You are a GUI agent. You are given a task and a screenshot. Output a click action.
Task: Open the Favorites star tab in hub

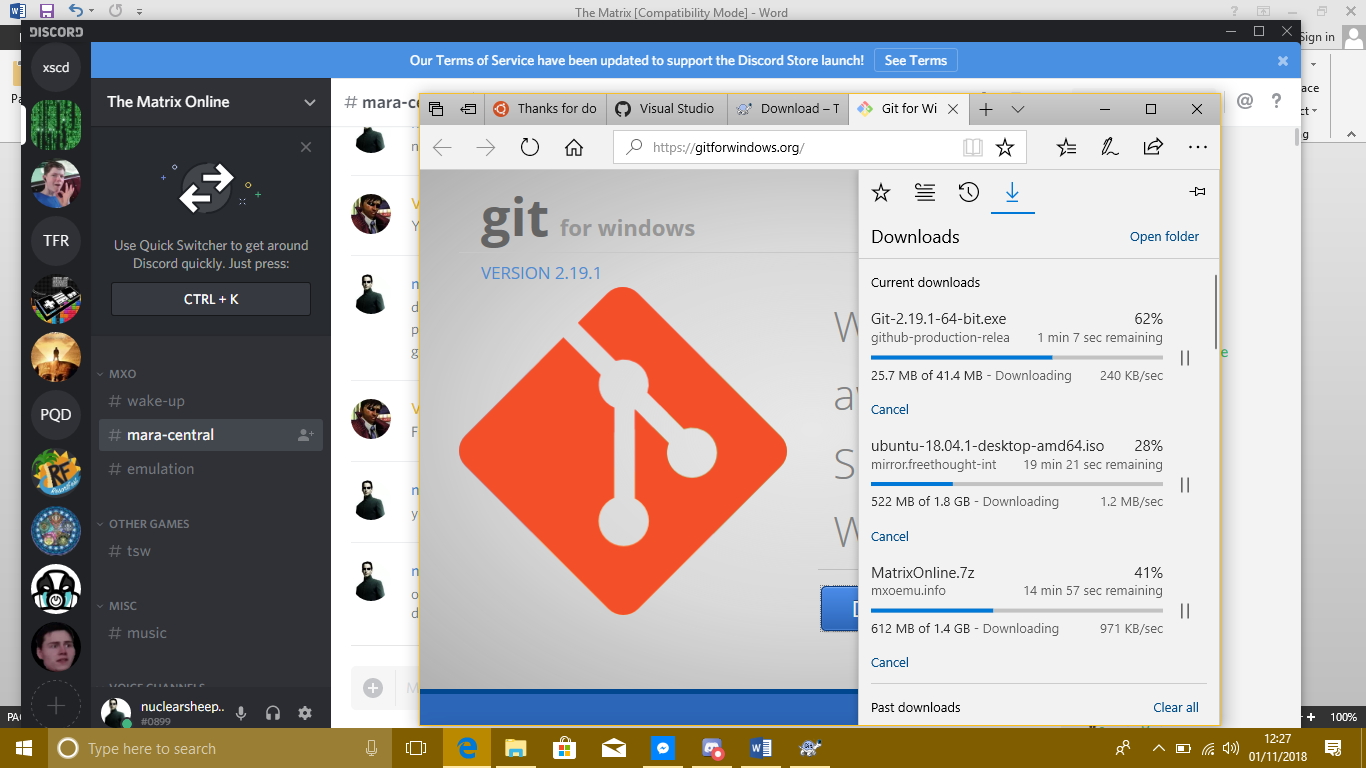tap(880, 193)
